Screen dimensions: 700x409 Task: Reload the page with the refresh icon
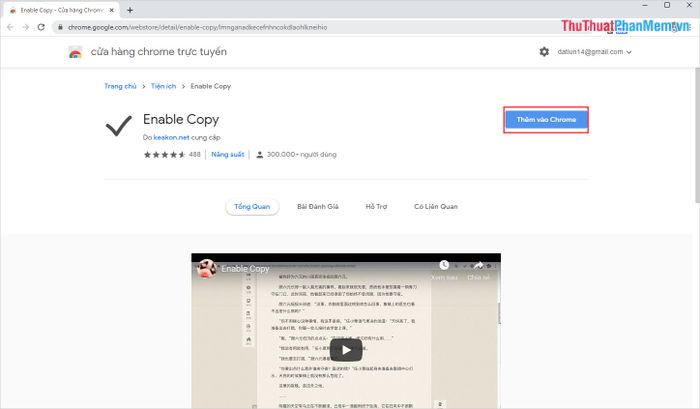41,27
